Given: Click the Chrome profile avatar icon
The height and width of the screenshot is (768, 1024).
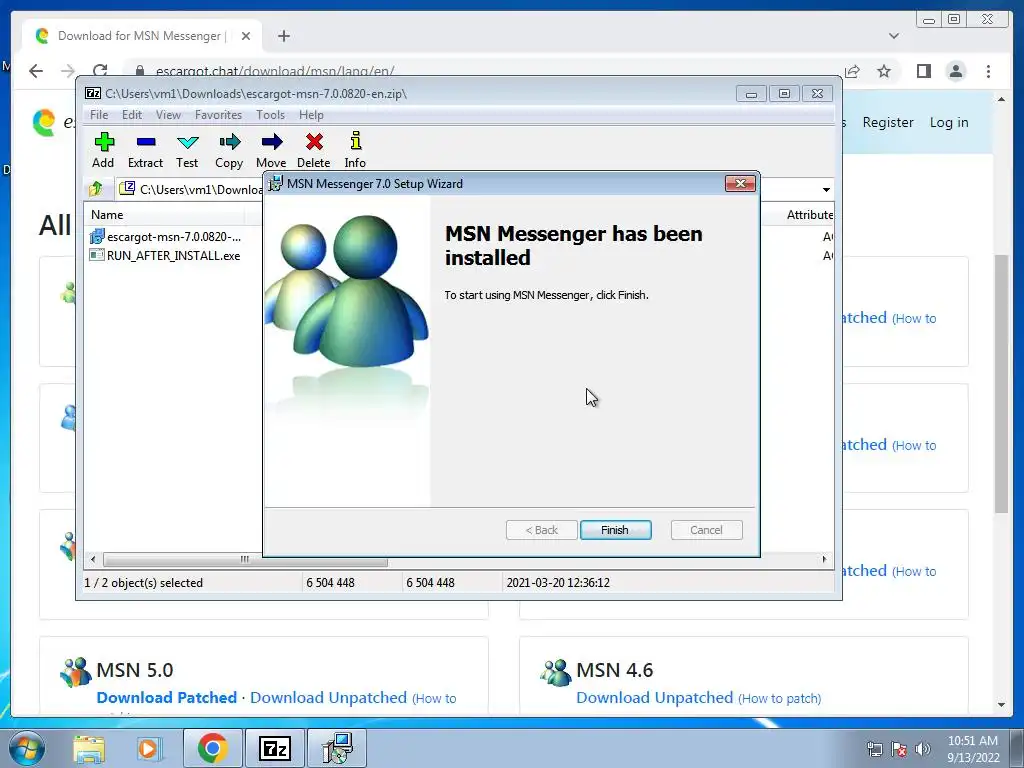Looking at the screenshot, I should pos(956,71).
